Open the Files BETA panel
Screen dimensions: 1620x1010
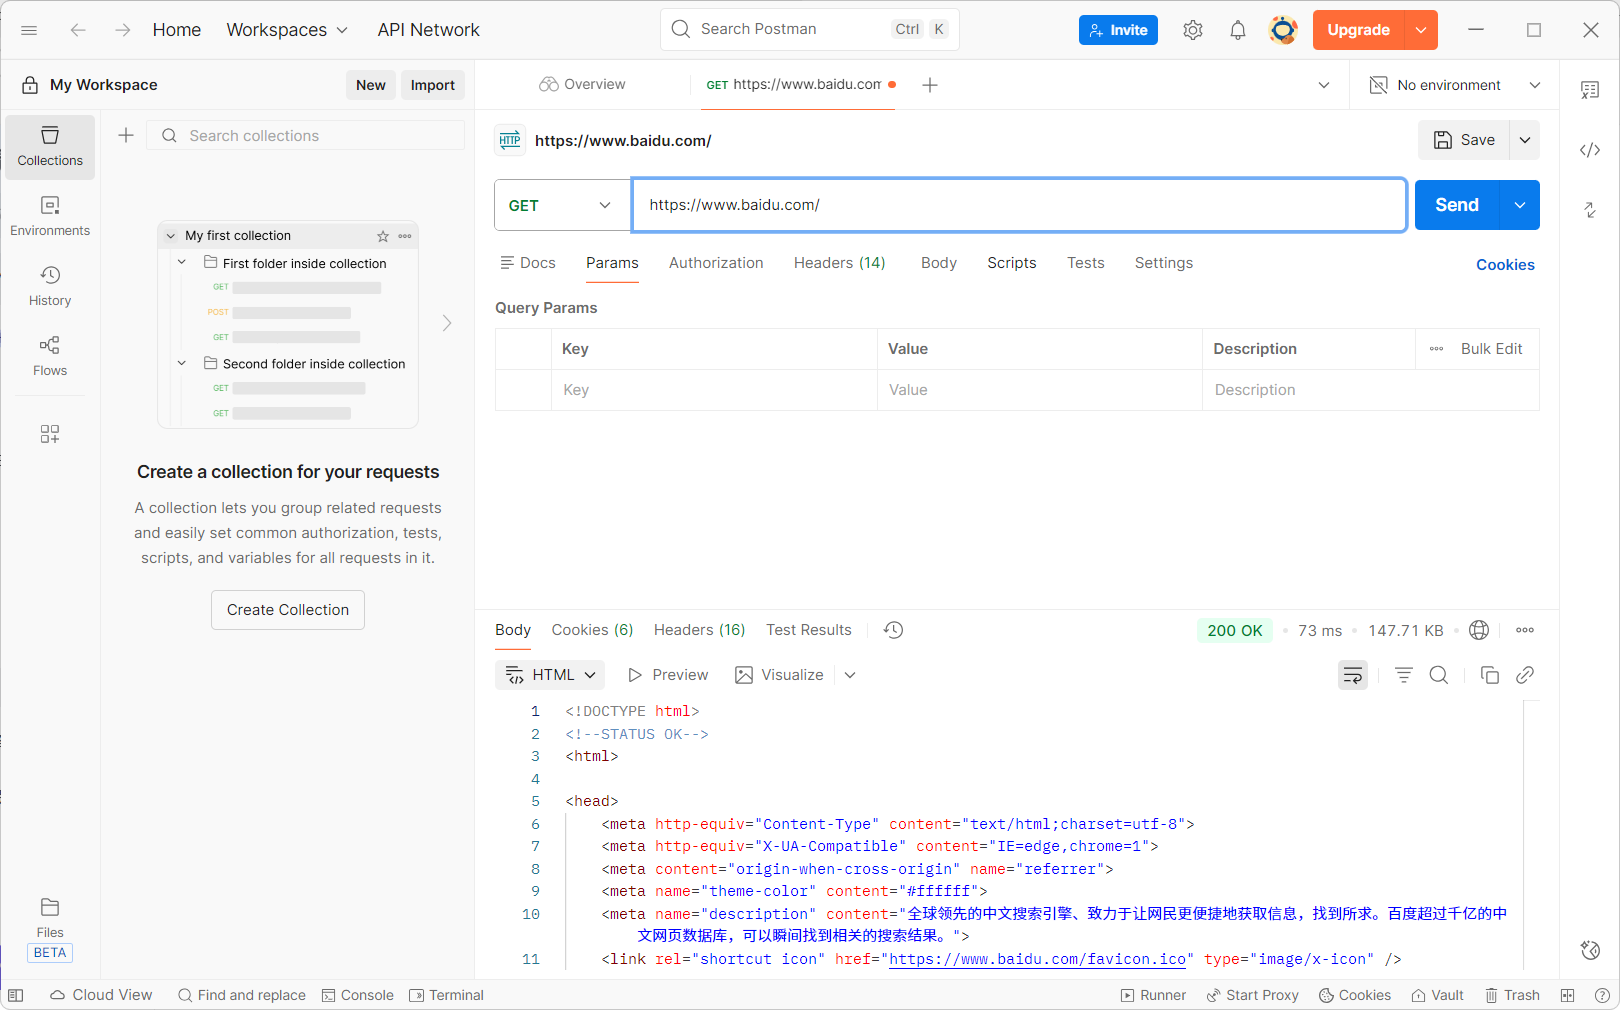coord(50,930)
